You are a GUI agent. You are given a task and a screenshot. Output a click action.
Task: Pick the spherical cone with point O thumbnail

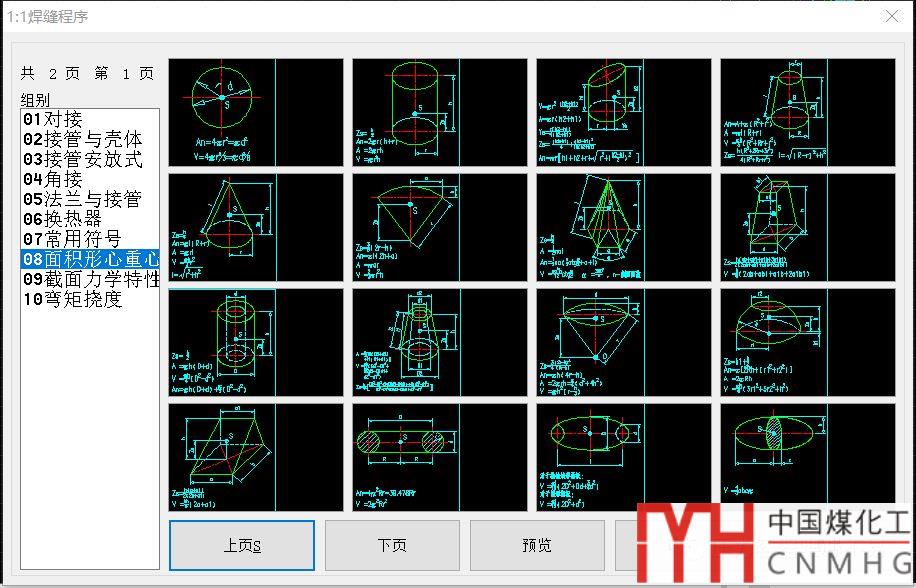click(x=624, y=342)
